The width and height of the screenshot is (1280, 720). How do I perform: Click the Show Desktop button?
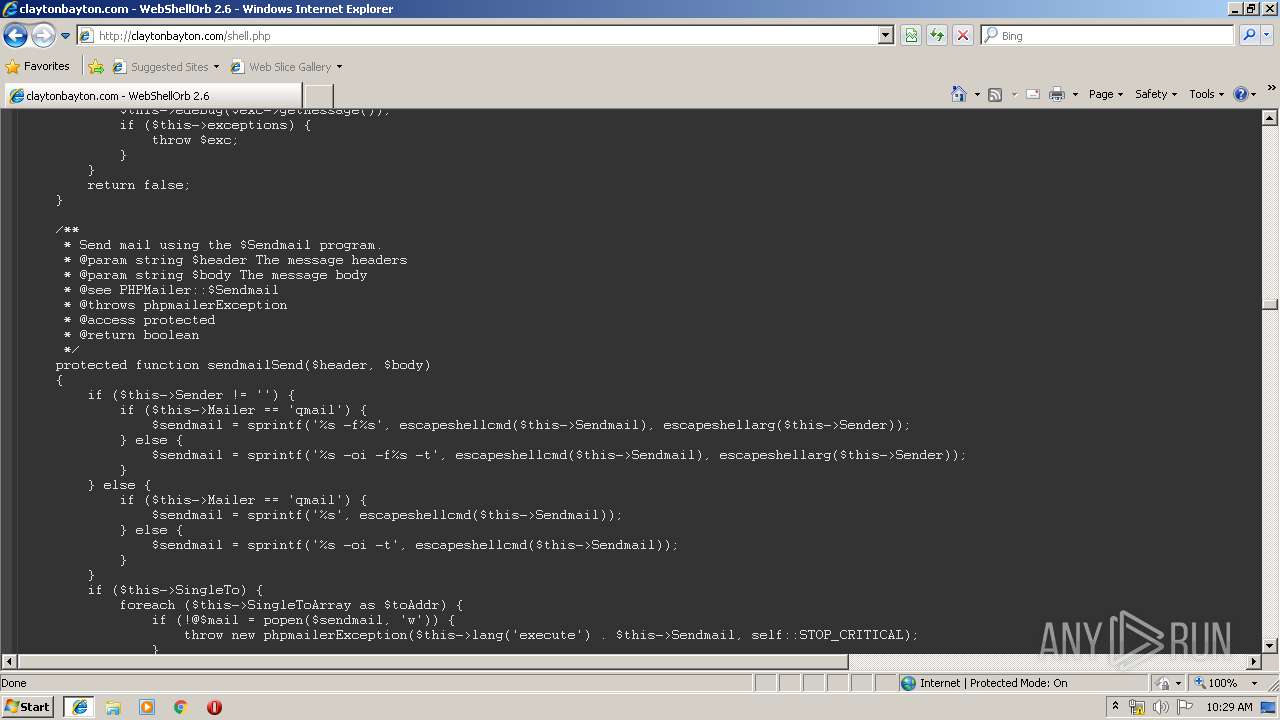pos(1269,707)
